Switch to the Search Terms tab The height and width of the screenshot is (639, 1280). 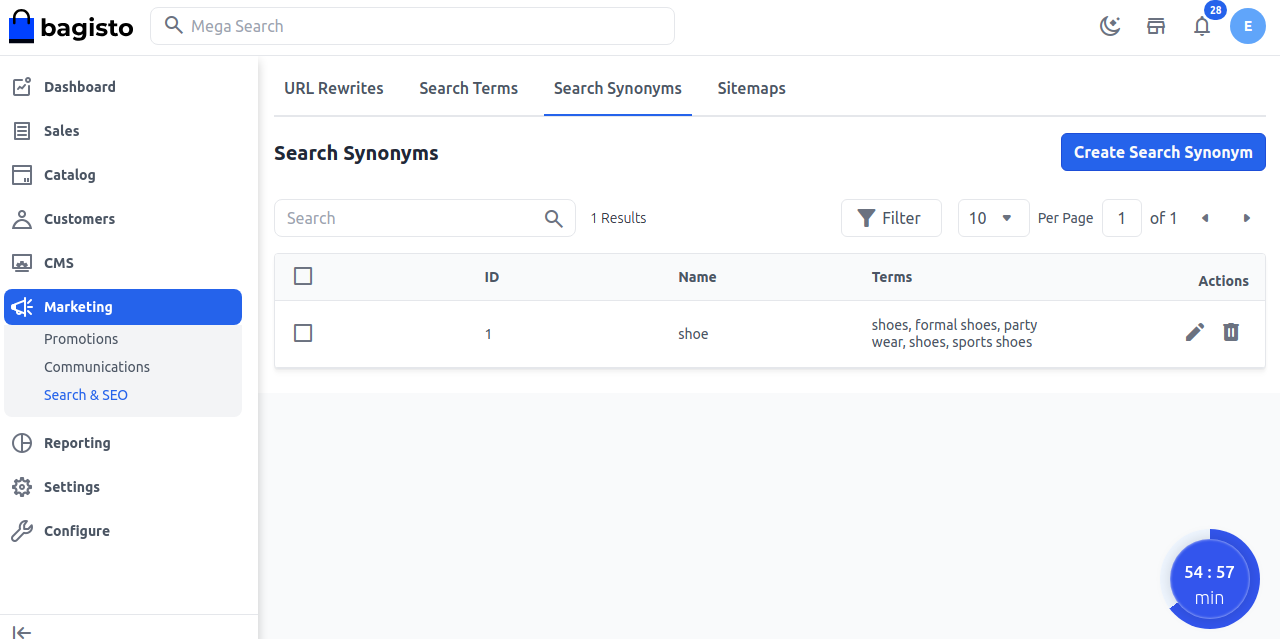tap(468, 88)
